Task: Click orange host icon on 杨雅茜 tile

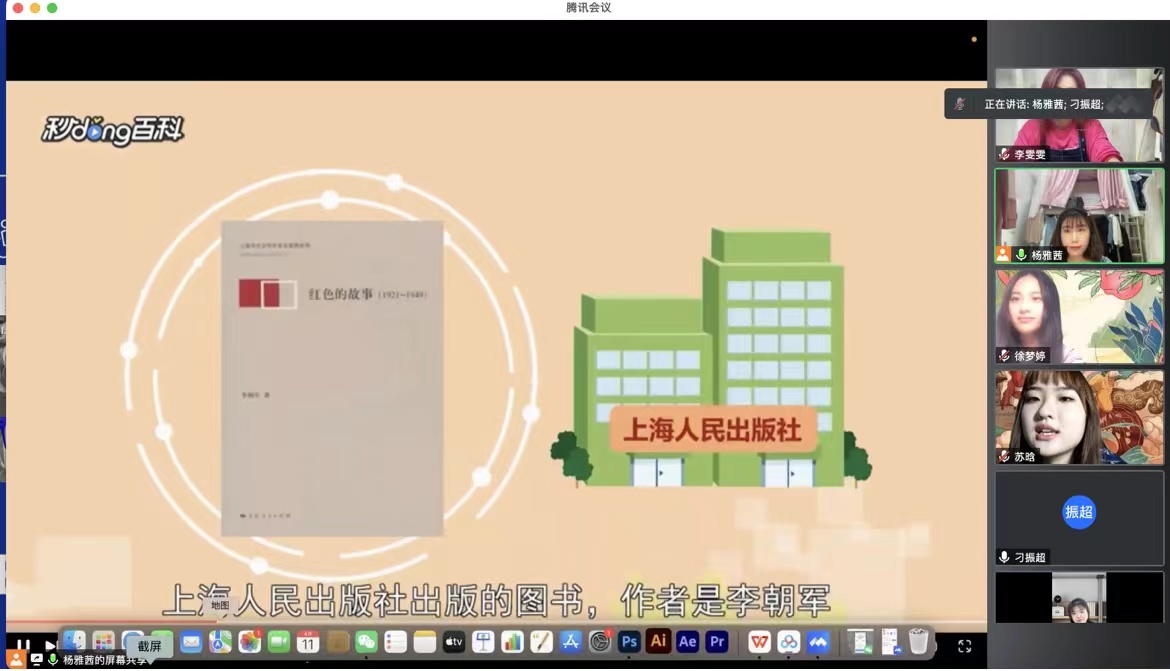Action: [1004, 255]
